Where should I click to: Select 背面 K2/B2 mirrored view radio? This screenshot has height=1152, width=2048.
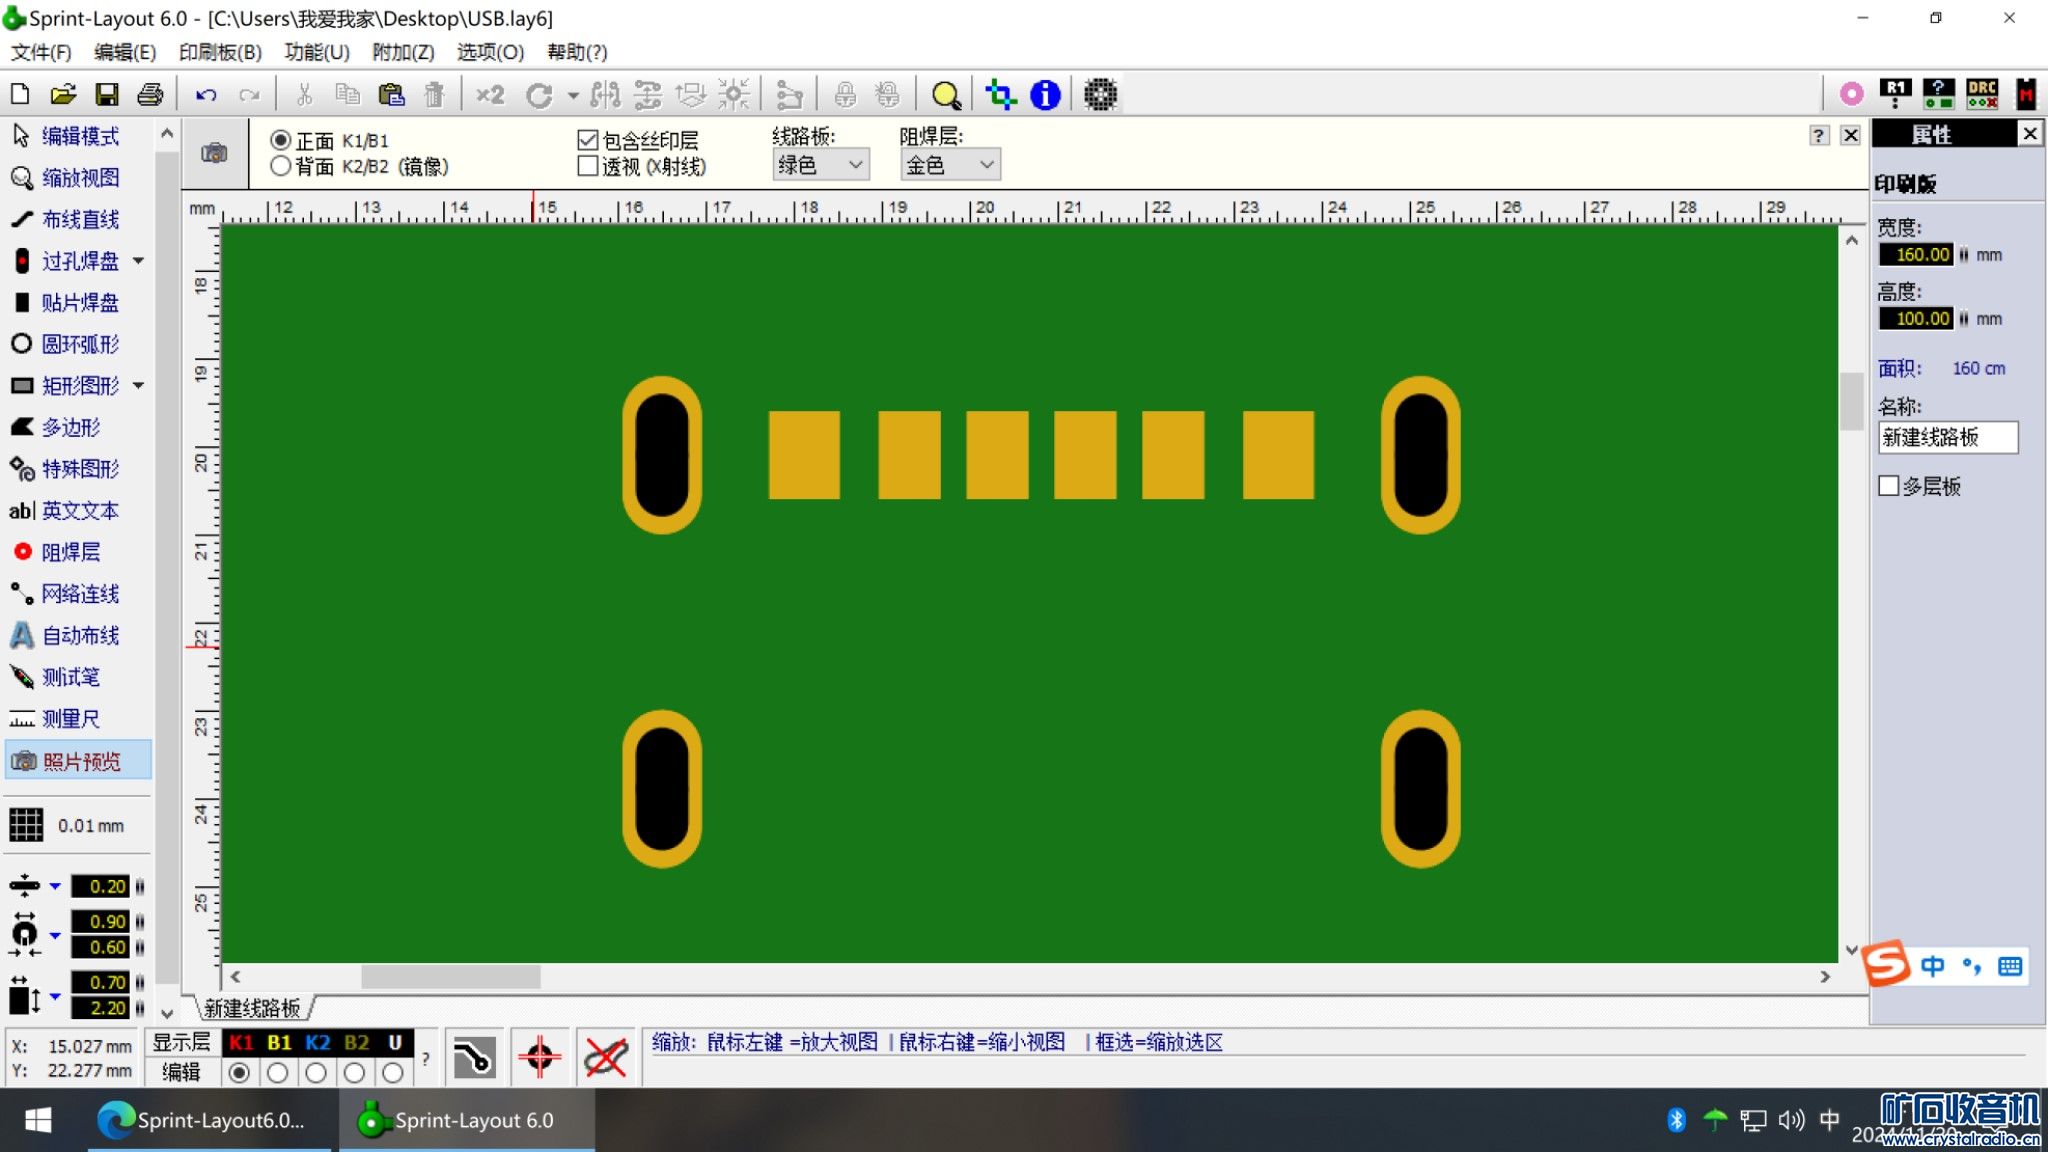281,166
